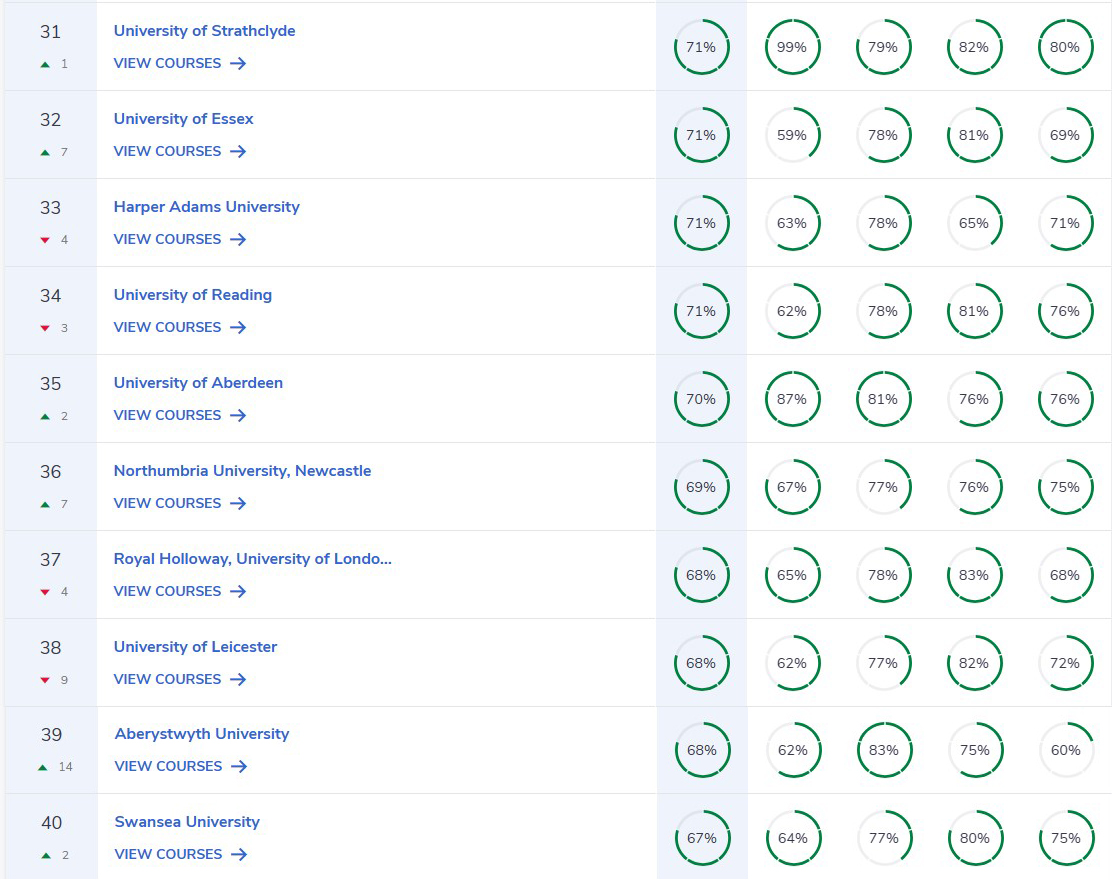1112x887 pixels.
Task: Click green up triangle under rank 36
Action: 45,505
